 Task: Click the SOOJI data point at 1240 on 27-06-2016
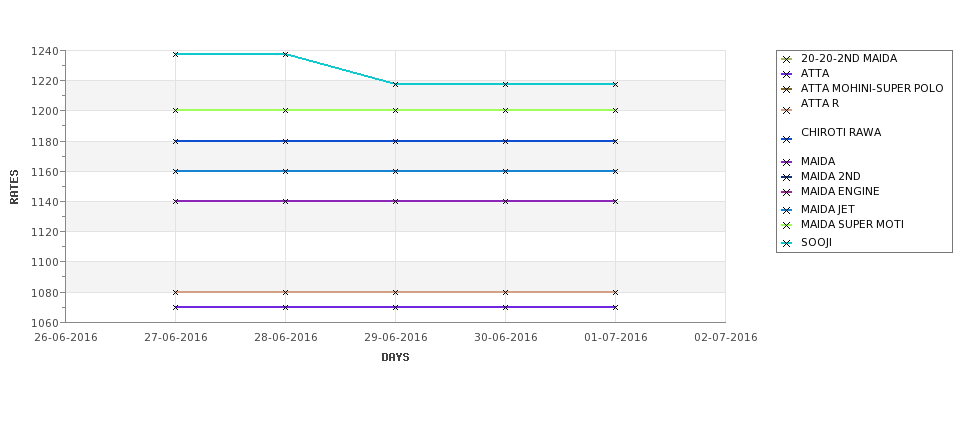tap(175, 55)
